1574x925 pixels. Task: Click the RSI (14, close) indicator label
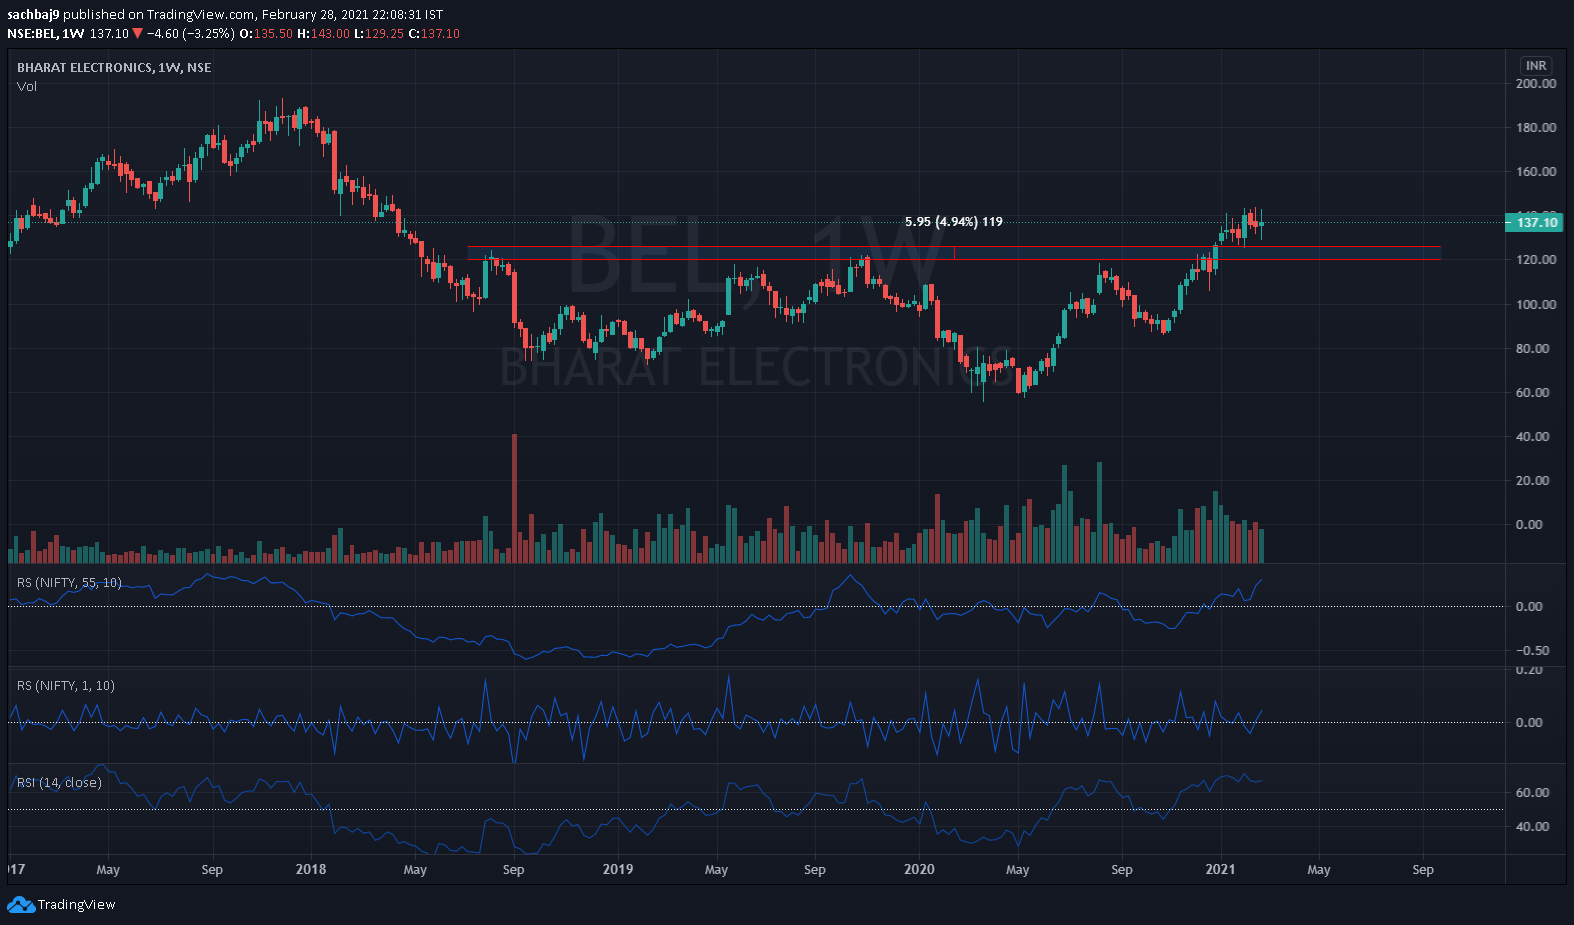coord(59,782)
